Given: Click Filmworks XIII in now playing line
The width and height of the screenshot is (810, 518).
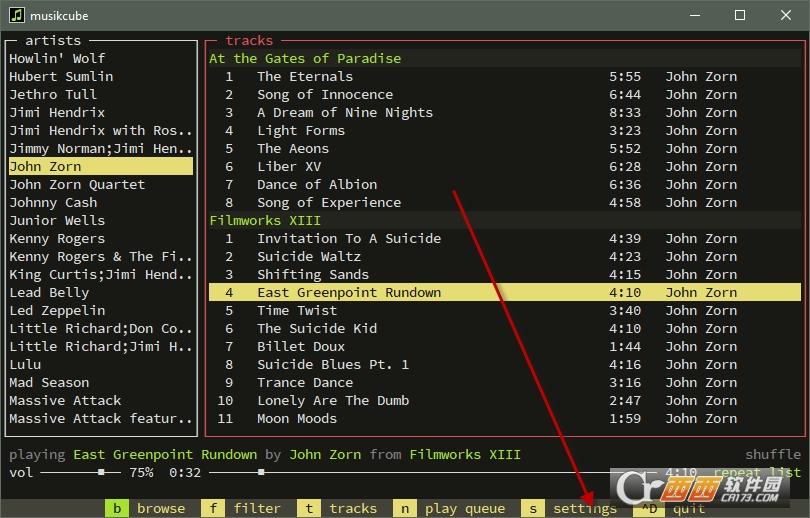Looking at the screenshot, I should [x=465, y=454].
